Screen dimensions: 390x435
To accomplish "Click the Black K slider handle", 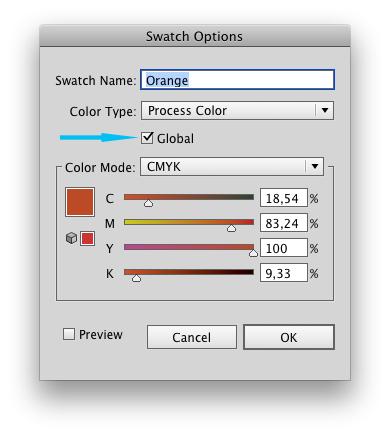I will tap(136, 278).
